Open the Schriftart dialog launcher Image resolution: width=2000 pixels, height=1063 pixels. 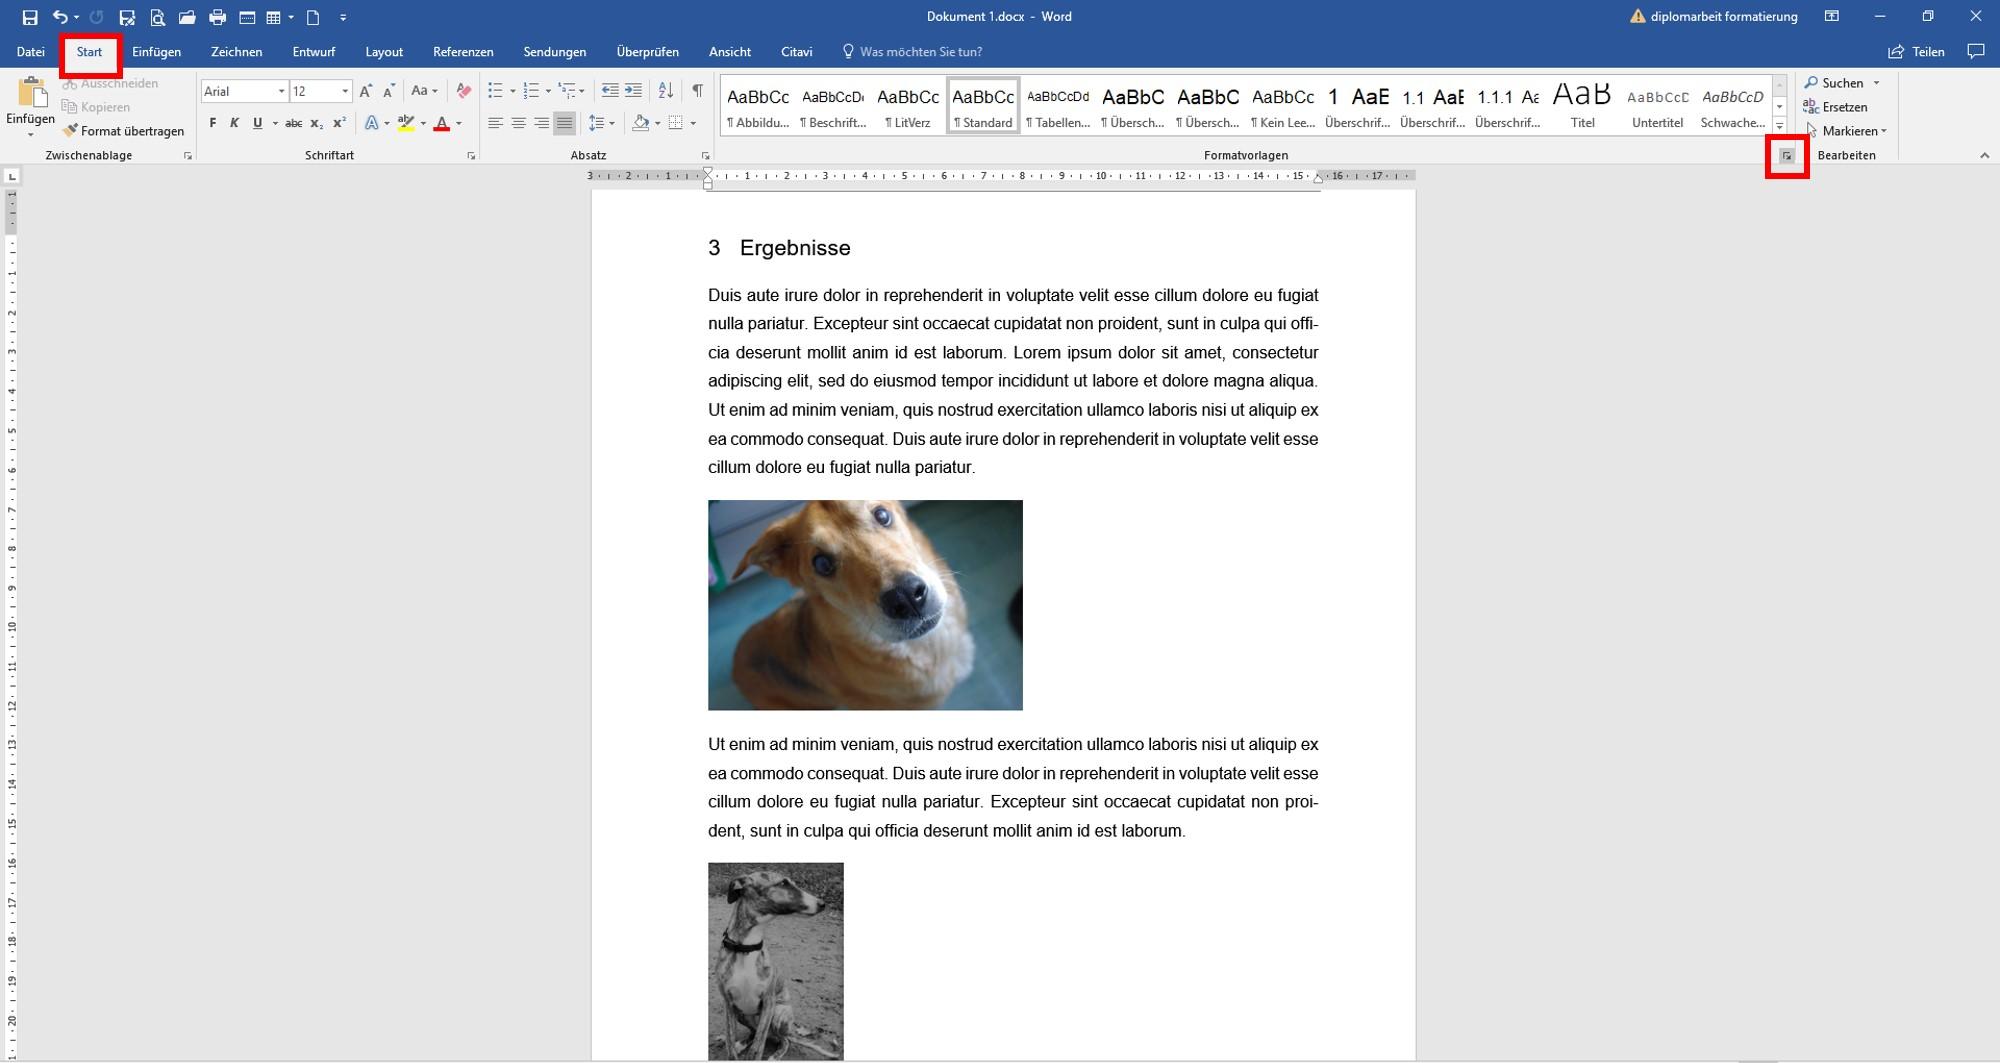tap(471, 156)
